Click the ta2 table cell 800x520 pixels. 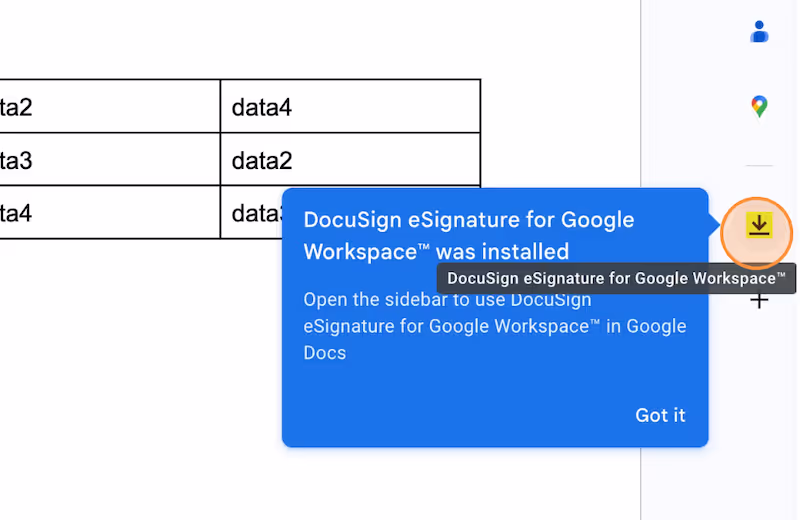coord(110,107)
